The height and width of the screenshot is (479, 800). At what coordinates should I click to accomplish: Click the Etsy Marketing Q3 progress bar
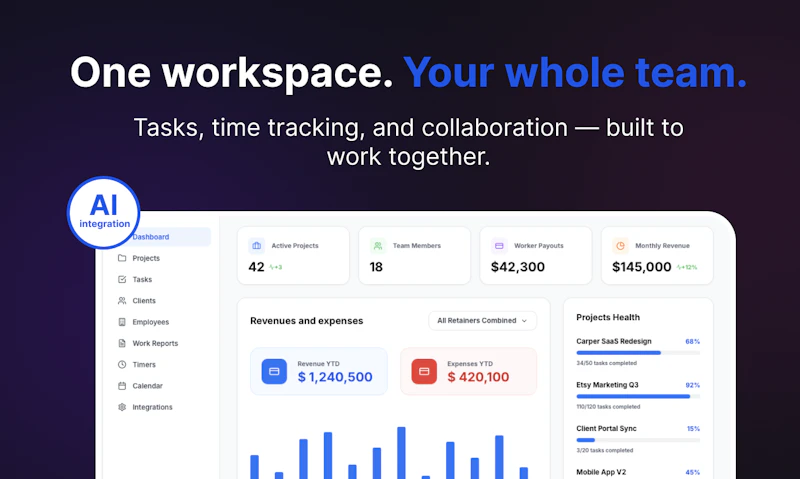[638, 396]
